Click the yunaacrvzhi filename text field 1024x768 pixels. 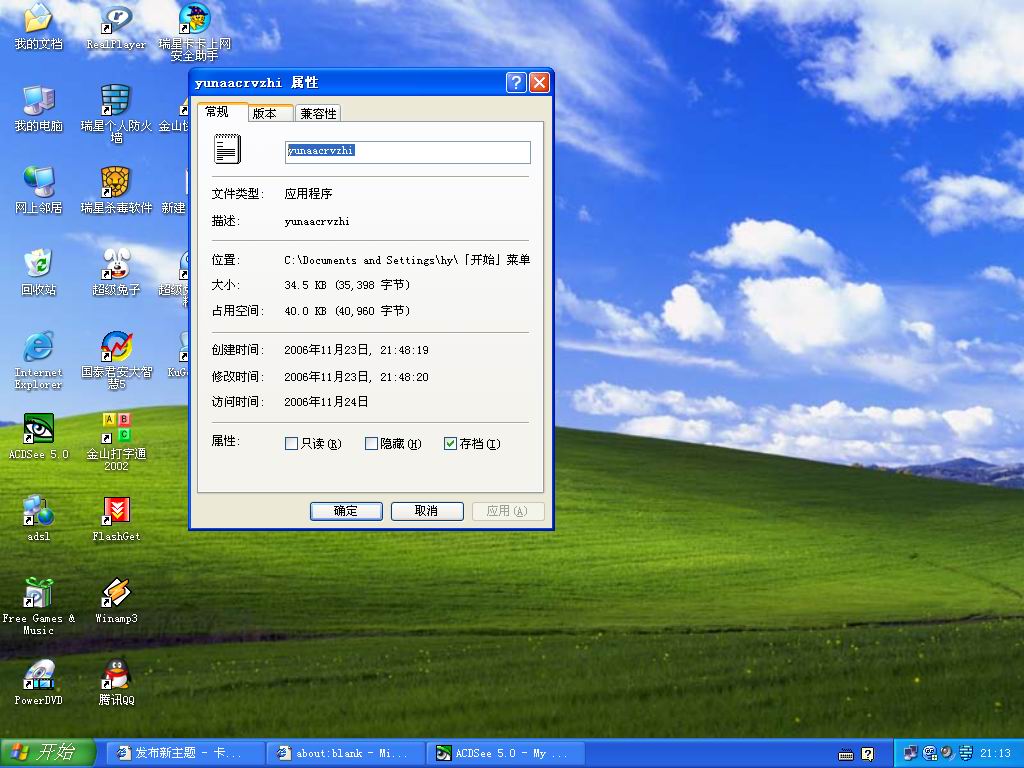[407, 152]
